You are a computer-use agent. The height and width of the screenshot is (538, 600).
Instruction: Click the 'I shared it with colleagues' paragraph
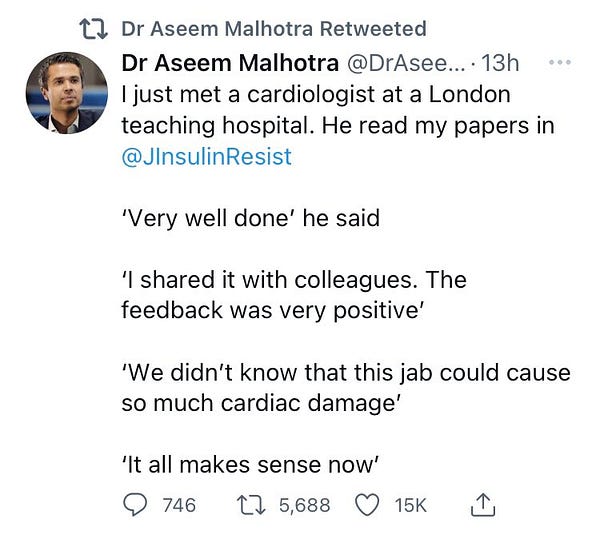[294, 295]
